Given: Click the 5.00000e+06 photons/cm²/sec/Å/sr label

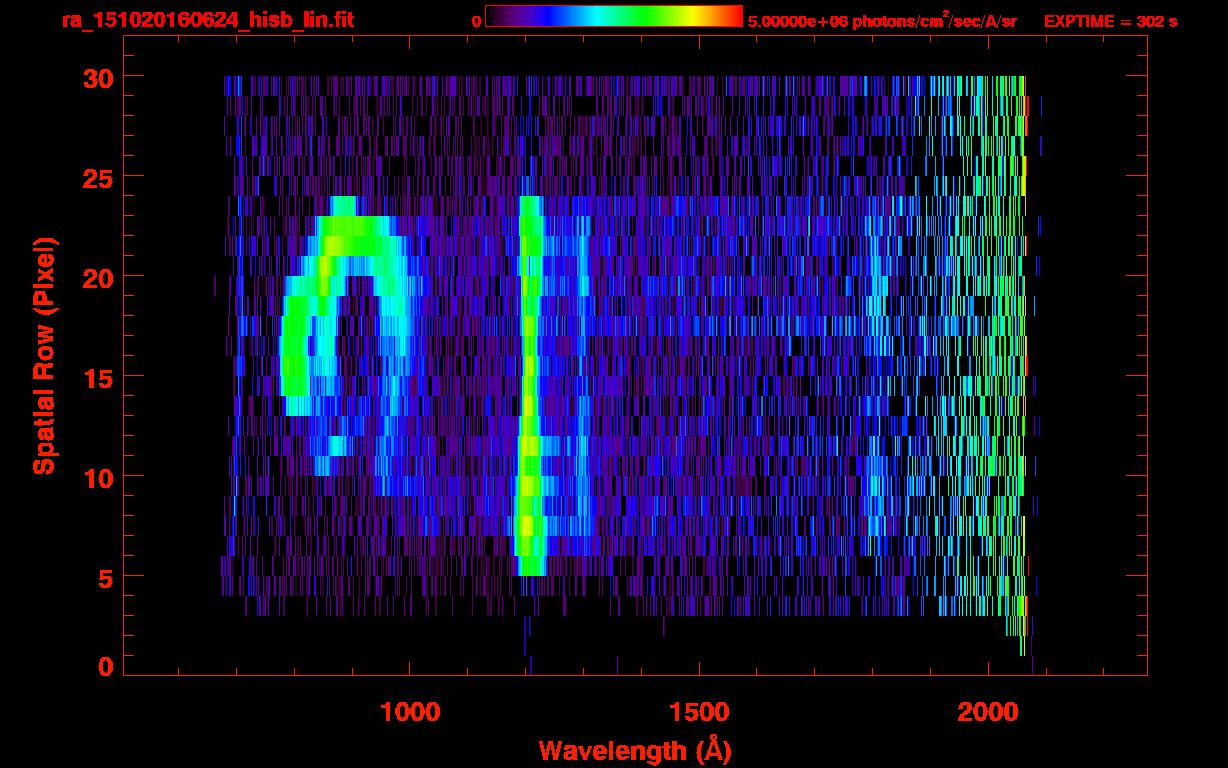Looking at the screenshot, I should coord(882,21).
